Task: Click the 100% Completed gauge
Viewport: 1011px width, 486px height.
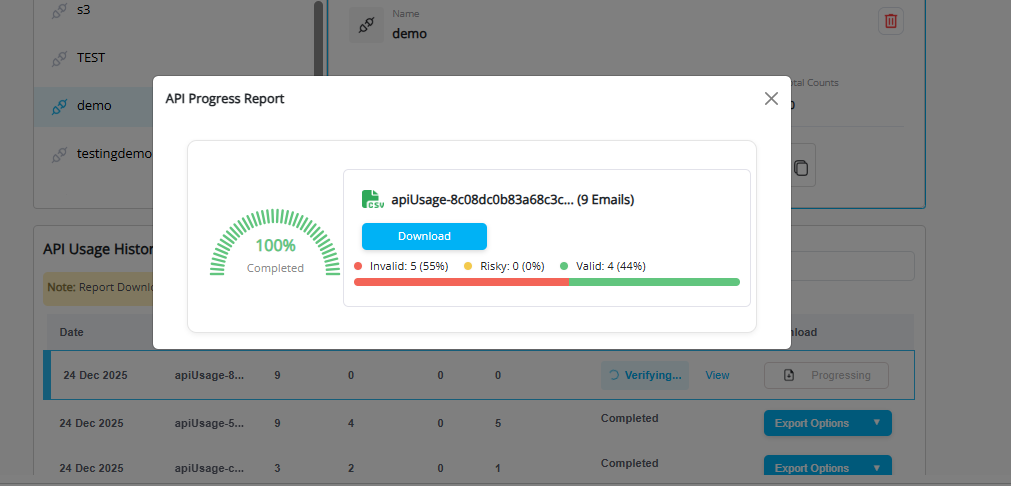Action: (x=275, y=244)
